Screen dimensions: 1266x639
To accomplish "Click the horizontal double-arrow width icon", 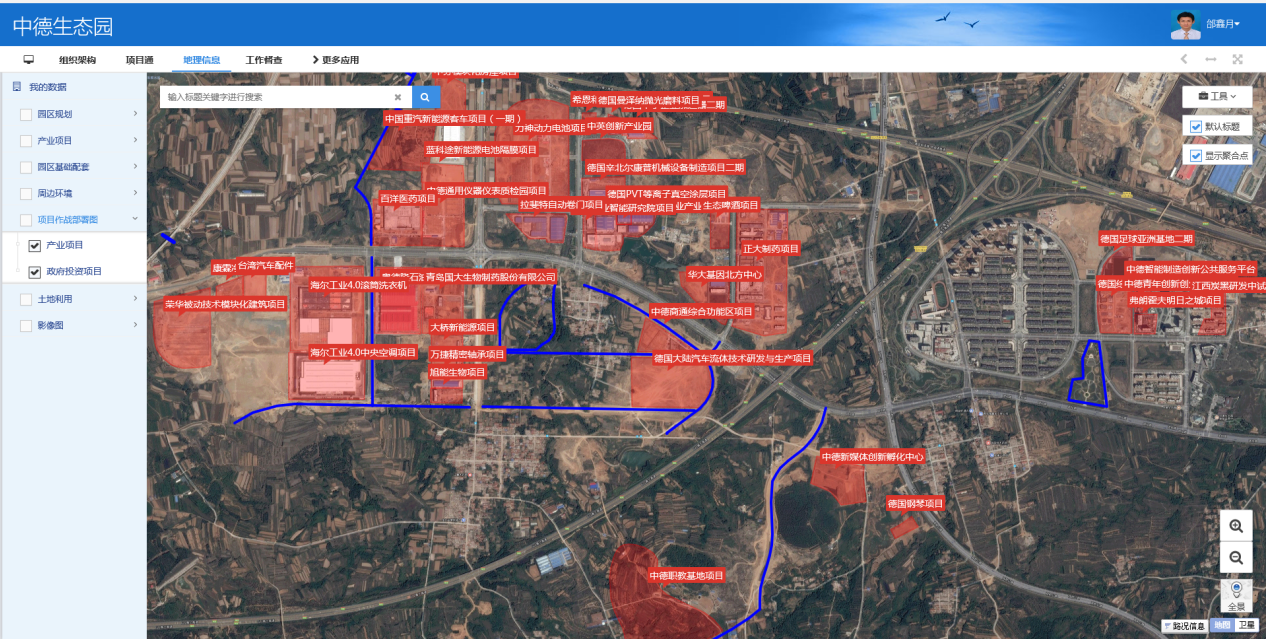I will point(1211,60).
